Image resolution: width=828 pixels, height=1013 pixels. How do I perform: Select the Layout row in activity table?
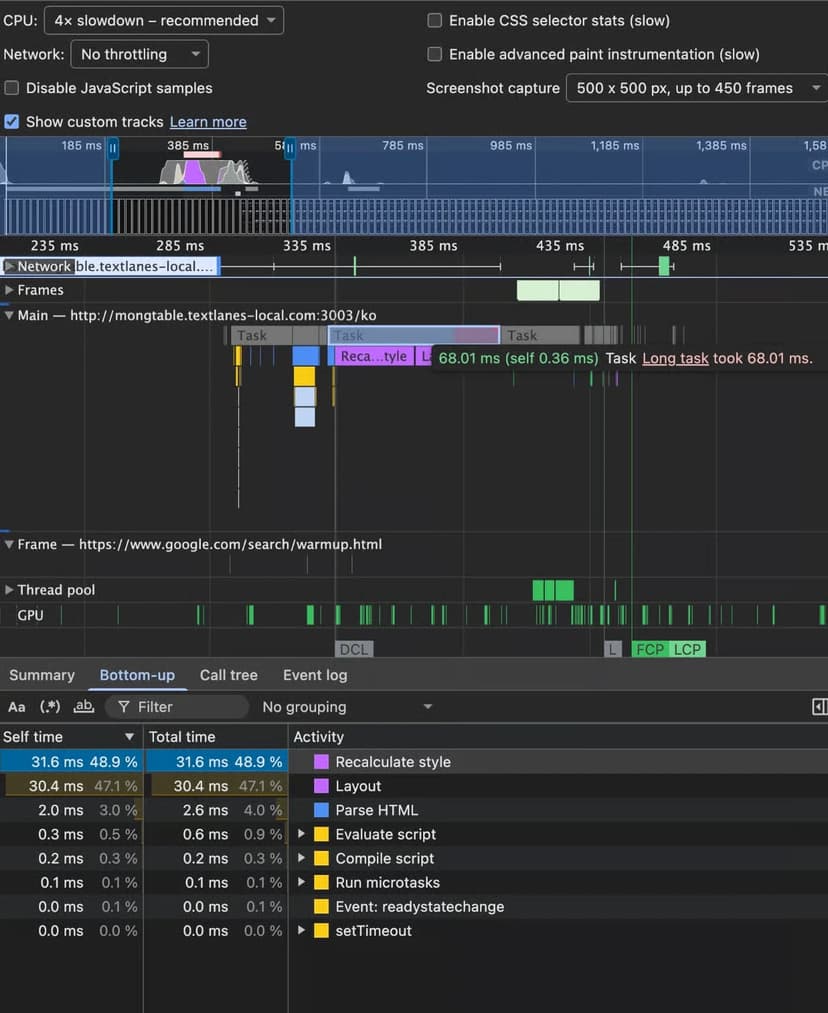coord(414,786)
